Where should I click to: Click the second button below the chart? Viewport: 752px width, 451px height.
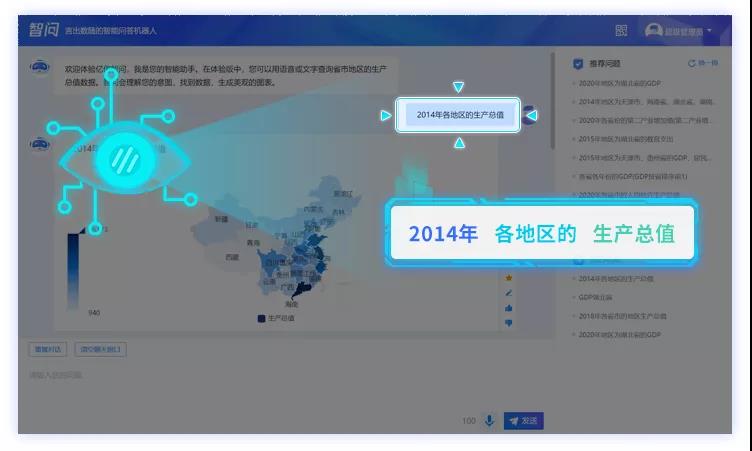[x=100, y=349]
